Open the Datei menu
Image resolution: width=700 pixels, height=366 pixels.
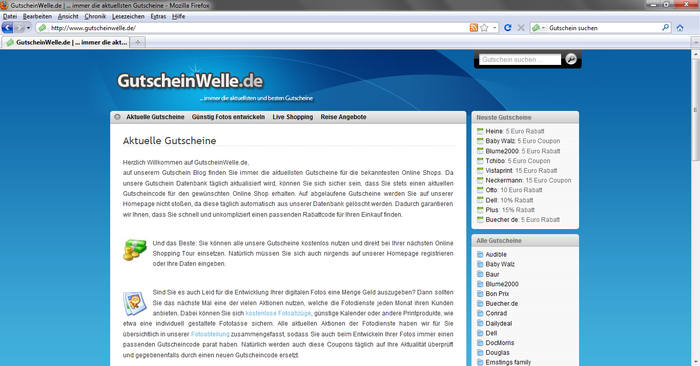tap(10, 17)
